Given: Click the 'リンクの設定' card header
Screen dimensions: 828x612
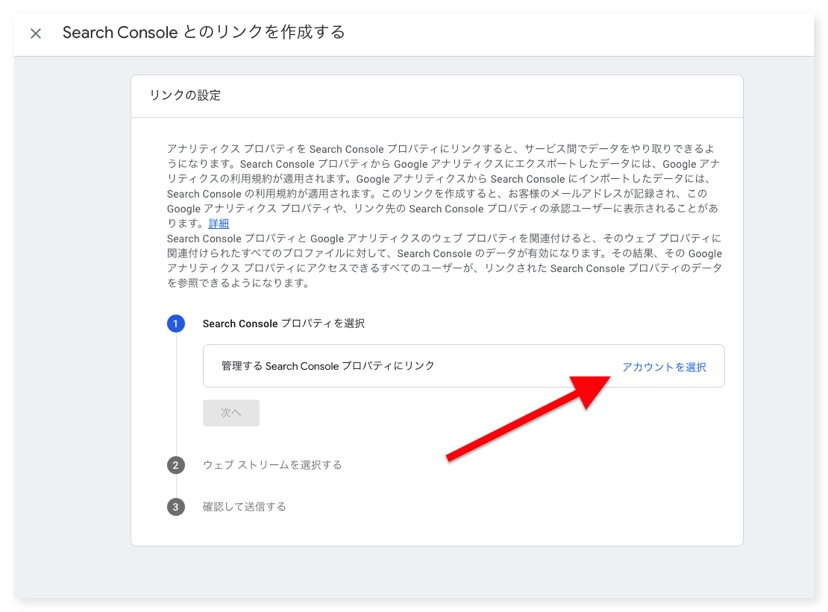Looking at the screenshot, I should coord(185,96).
